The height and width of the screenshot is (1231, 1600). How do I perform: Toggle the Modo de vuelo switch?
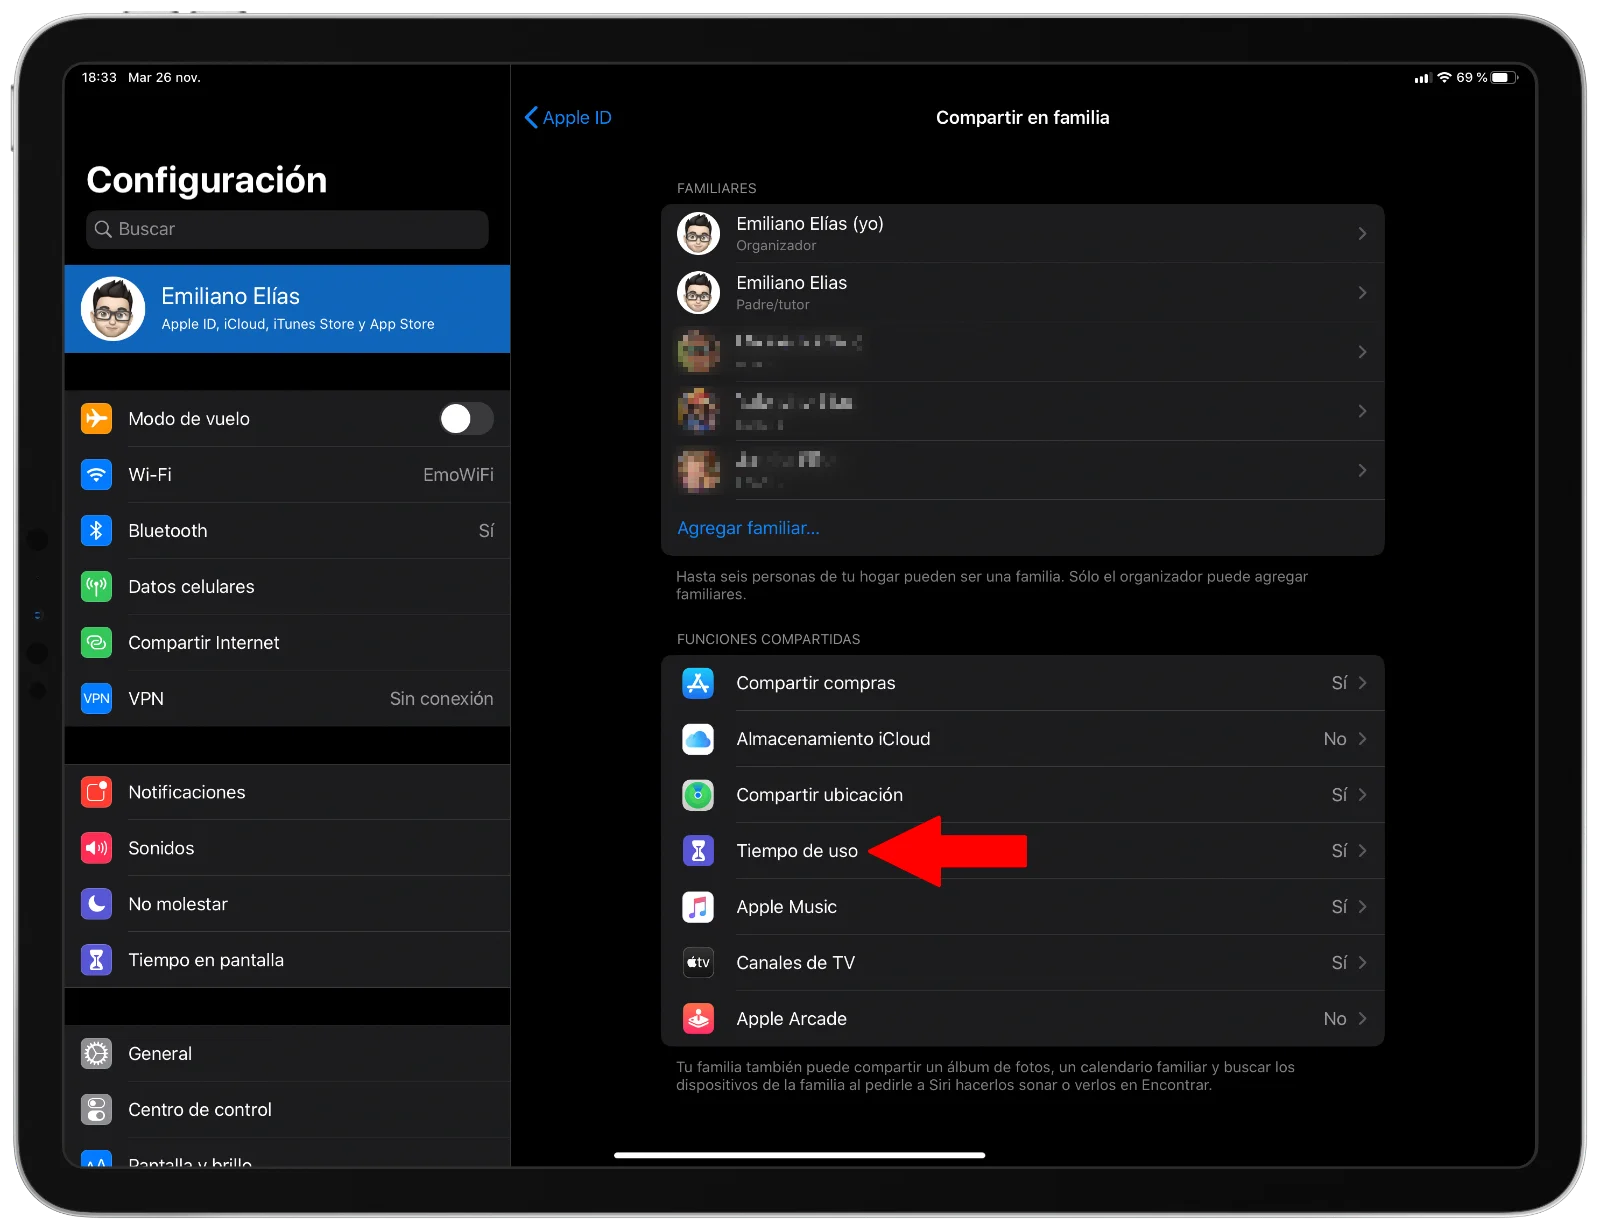(466, 418)
